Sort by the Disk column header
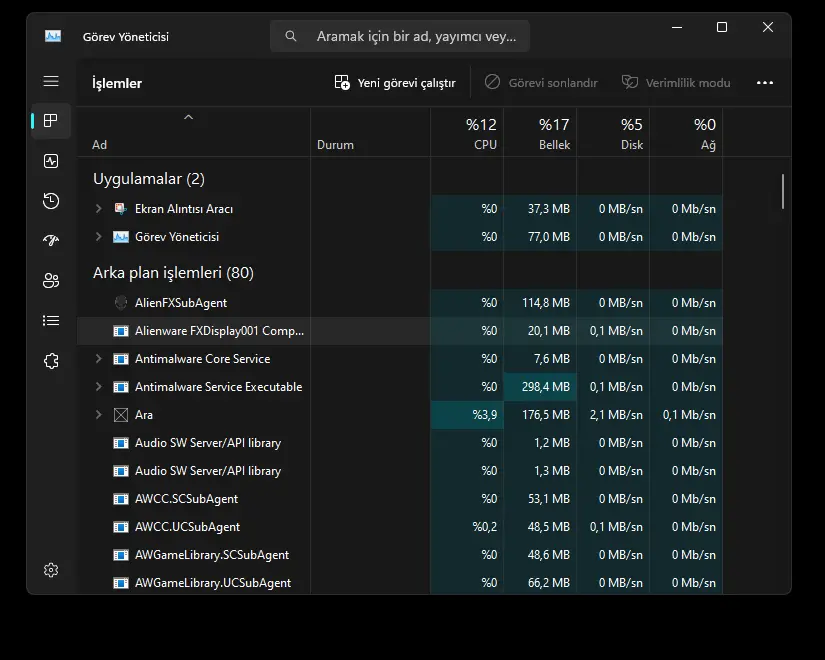Image resolution: width=825 pixels, height=660 pixels. pyautogui.click(x=613, y=133)
